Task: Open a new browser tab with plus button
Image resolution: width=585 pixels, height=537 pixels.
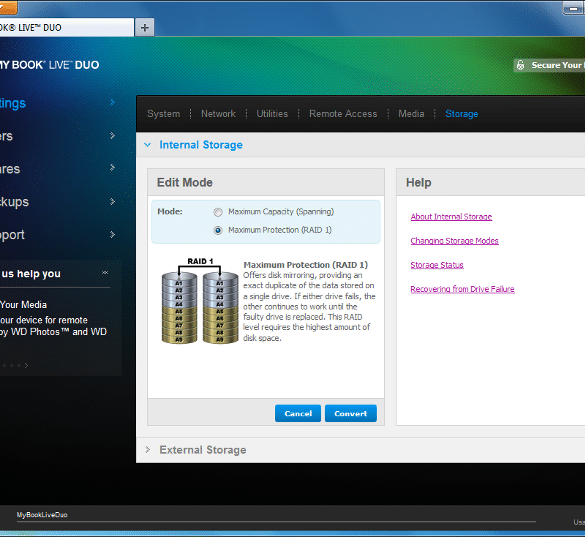Action: pos(144,28)
